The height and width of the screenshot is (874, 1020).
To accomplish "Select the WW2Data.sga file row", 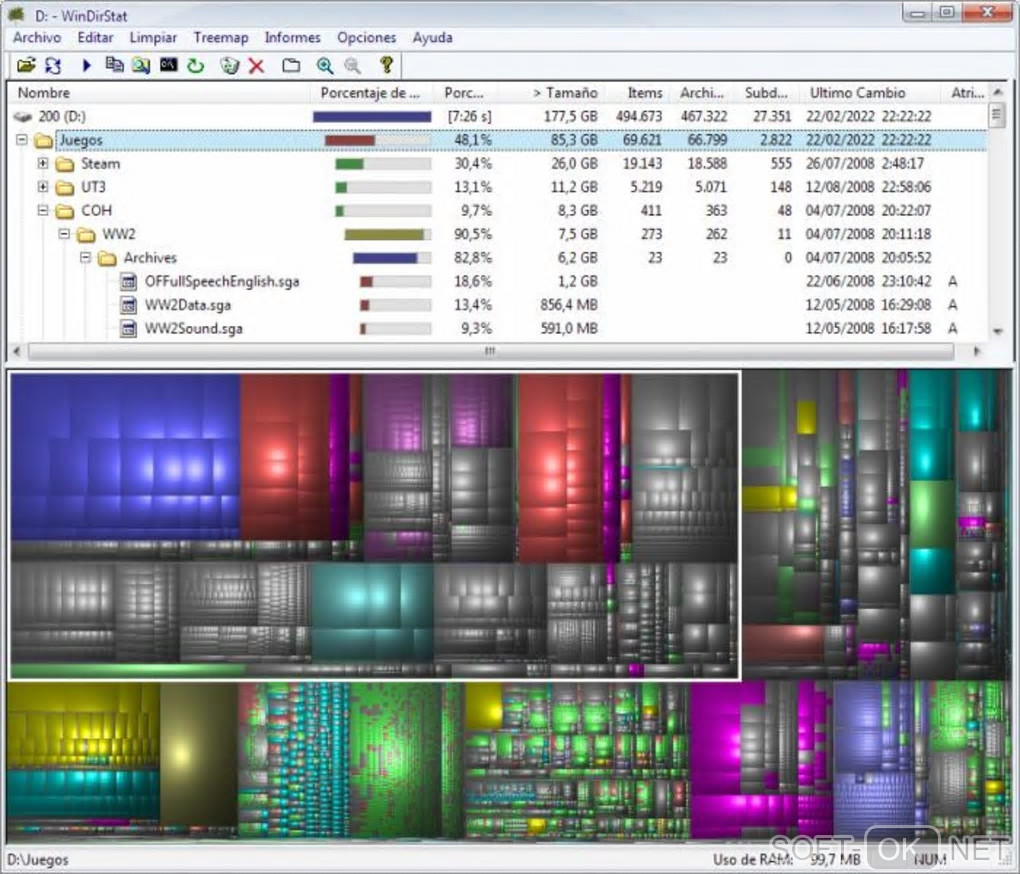I will (186, 305).
